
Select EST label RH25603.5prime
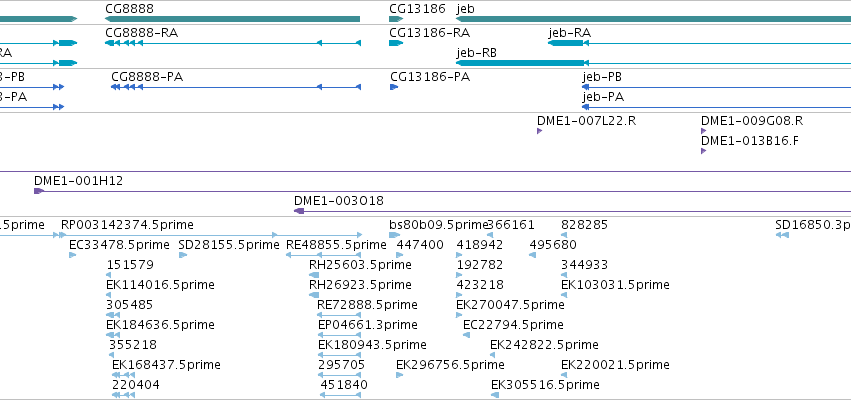click(360, 265)
